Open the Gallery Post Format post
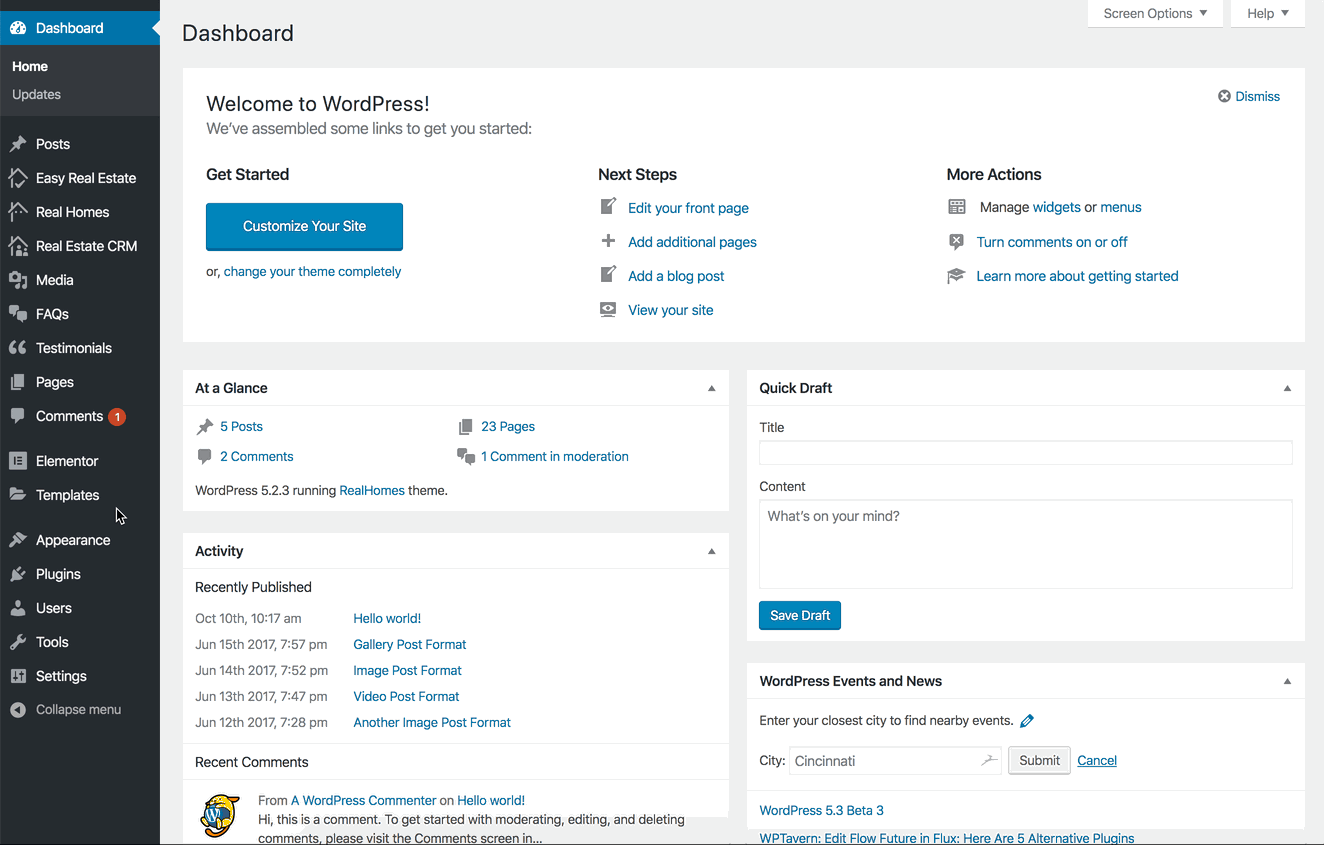Viewport: 1324px width, 845px height. tap(410, 644)
